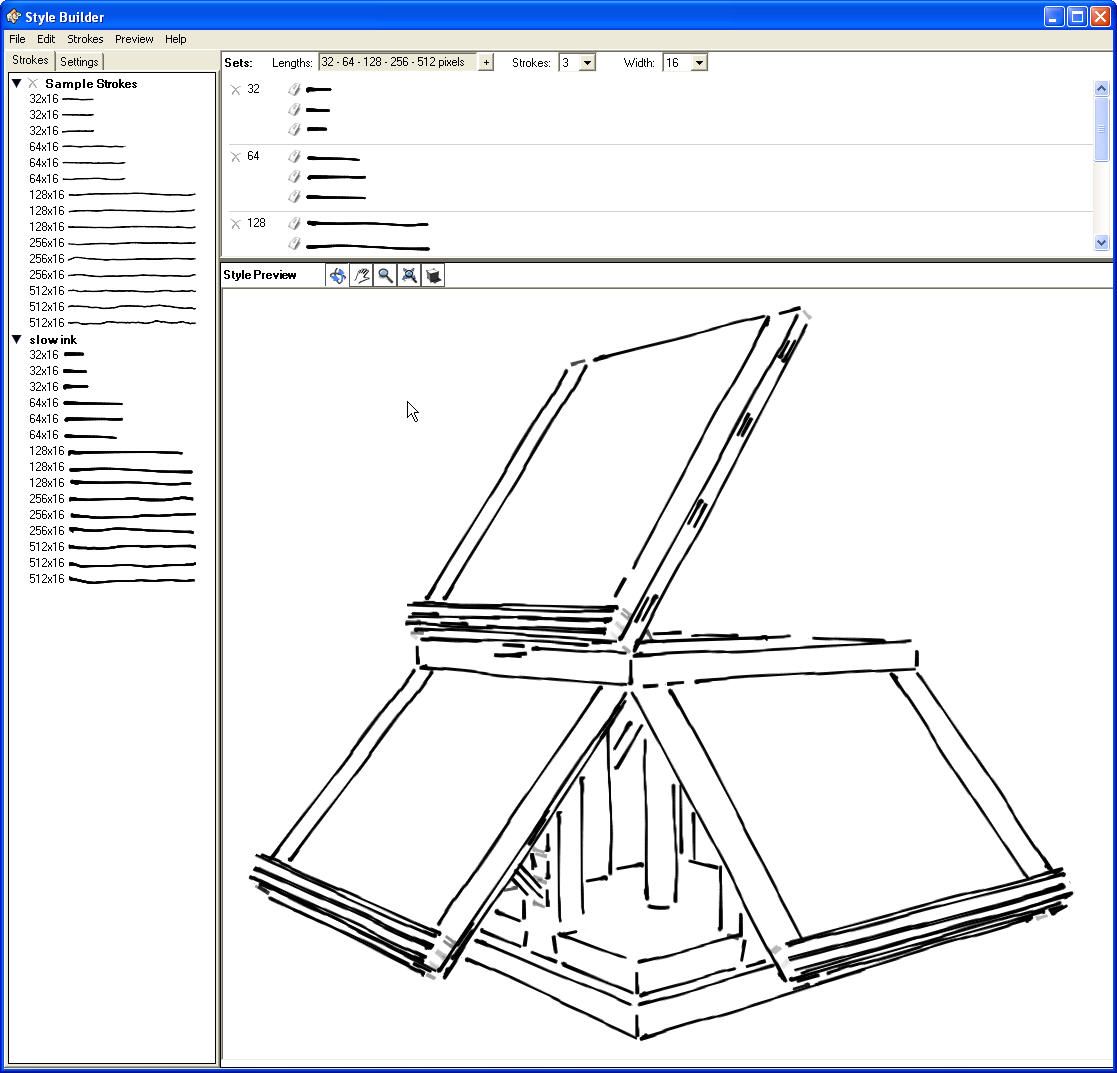Switch to the Settings tab
The image size is (1117, 1073).
pos(79,62)
